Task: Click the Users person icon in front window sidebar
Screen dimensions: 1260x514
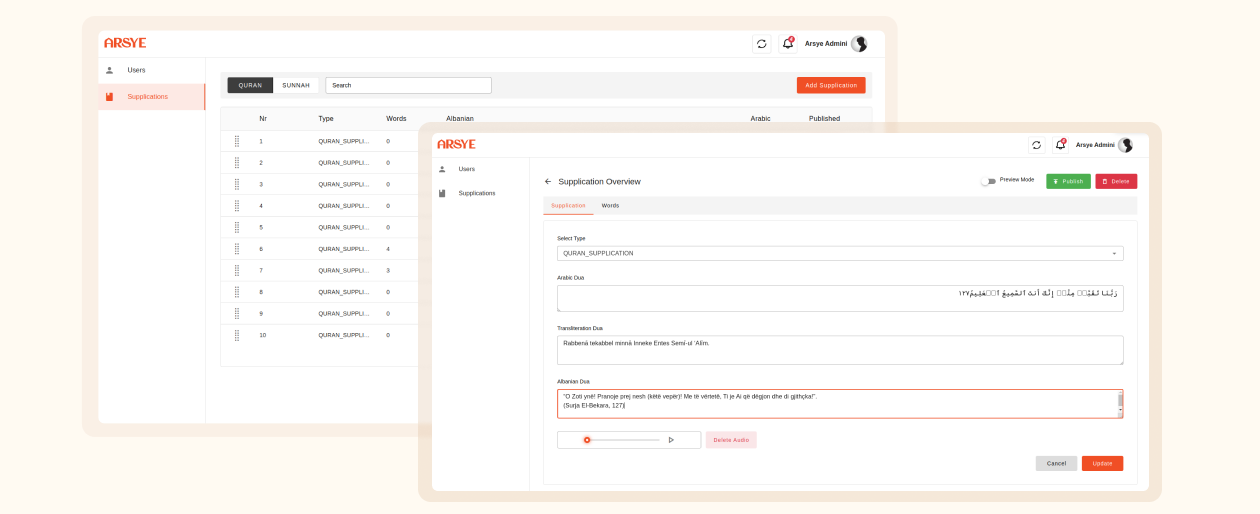Action: [442, 169]
